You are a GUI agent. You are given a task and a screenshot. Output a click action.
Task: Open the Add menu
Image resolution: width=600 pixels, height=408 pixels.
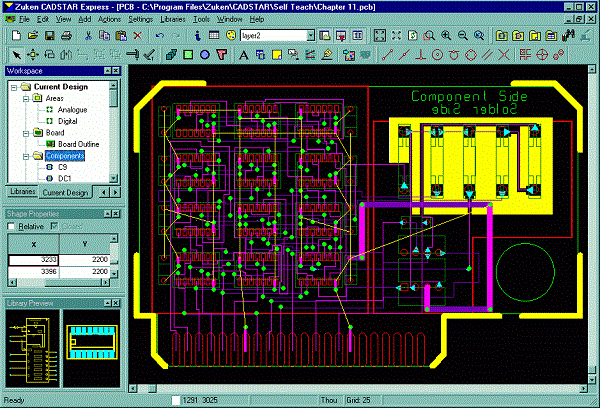[x=84, y=19]
